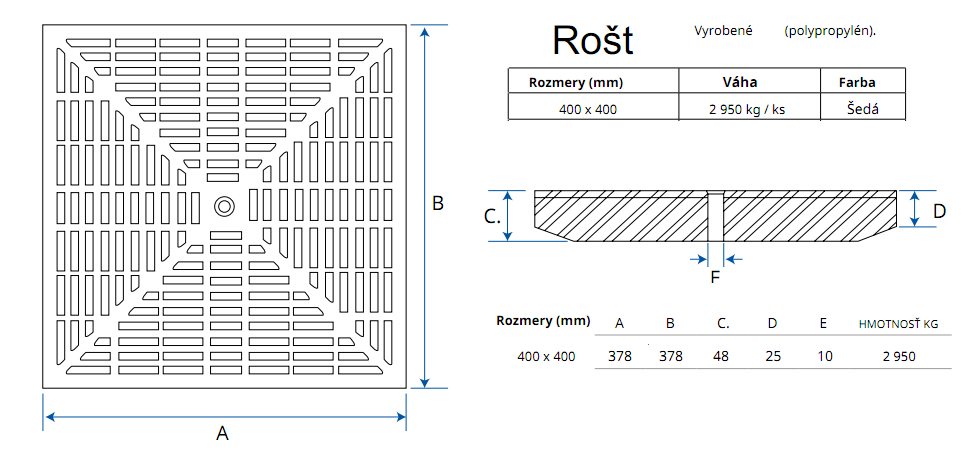Select dimension label B beside the grate
The height and width of the screenshot is (458, 964).
point(437,203)
